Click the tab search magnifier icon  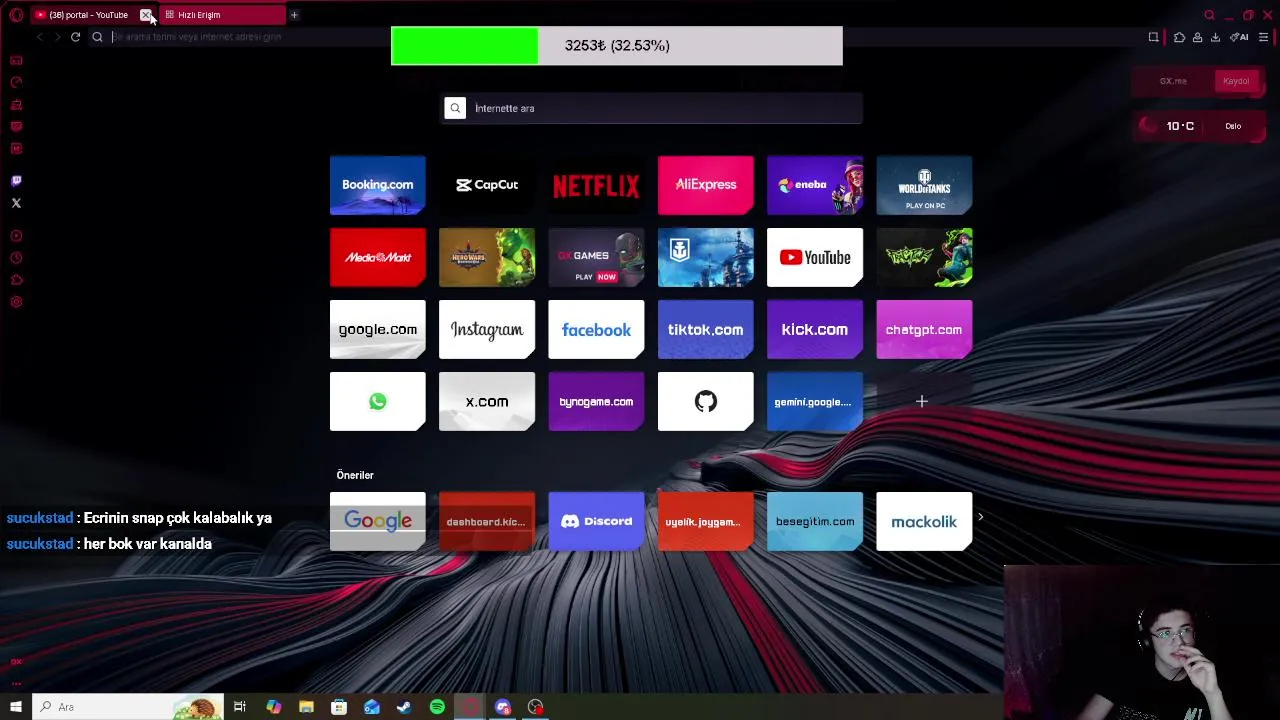coord(1209,15)
